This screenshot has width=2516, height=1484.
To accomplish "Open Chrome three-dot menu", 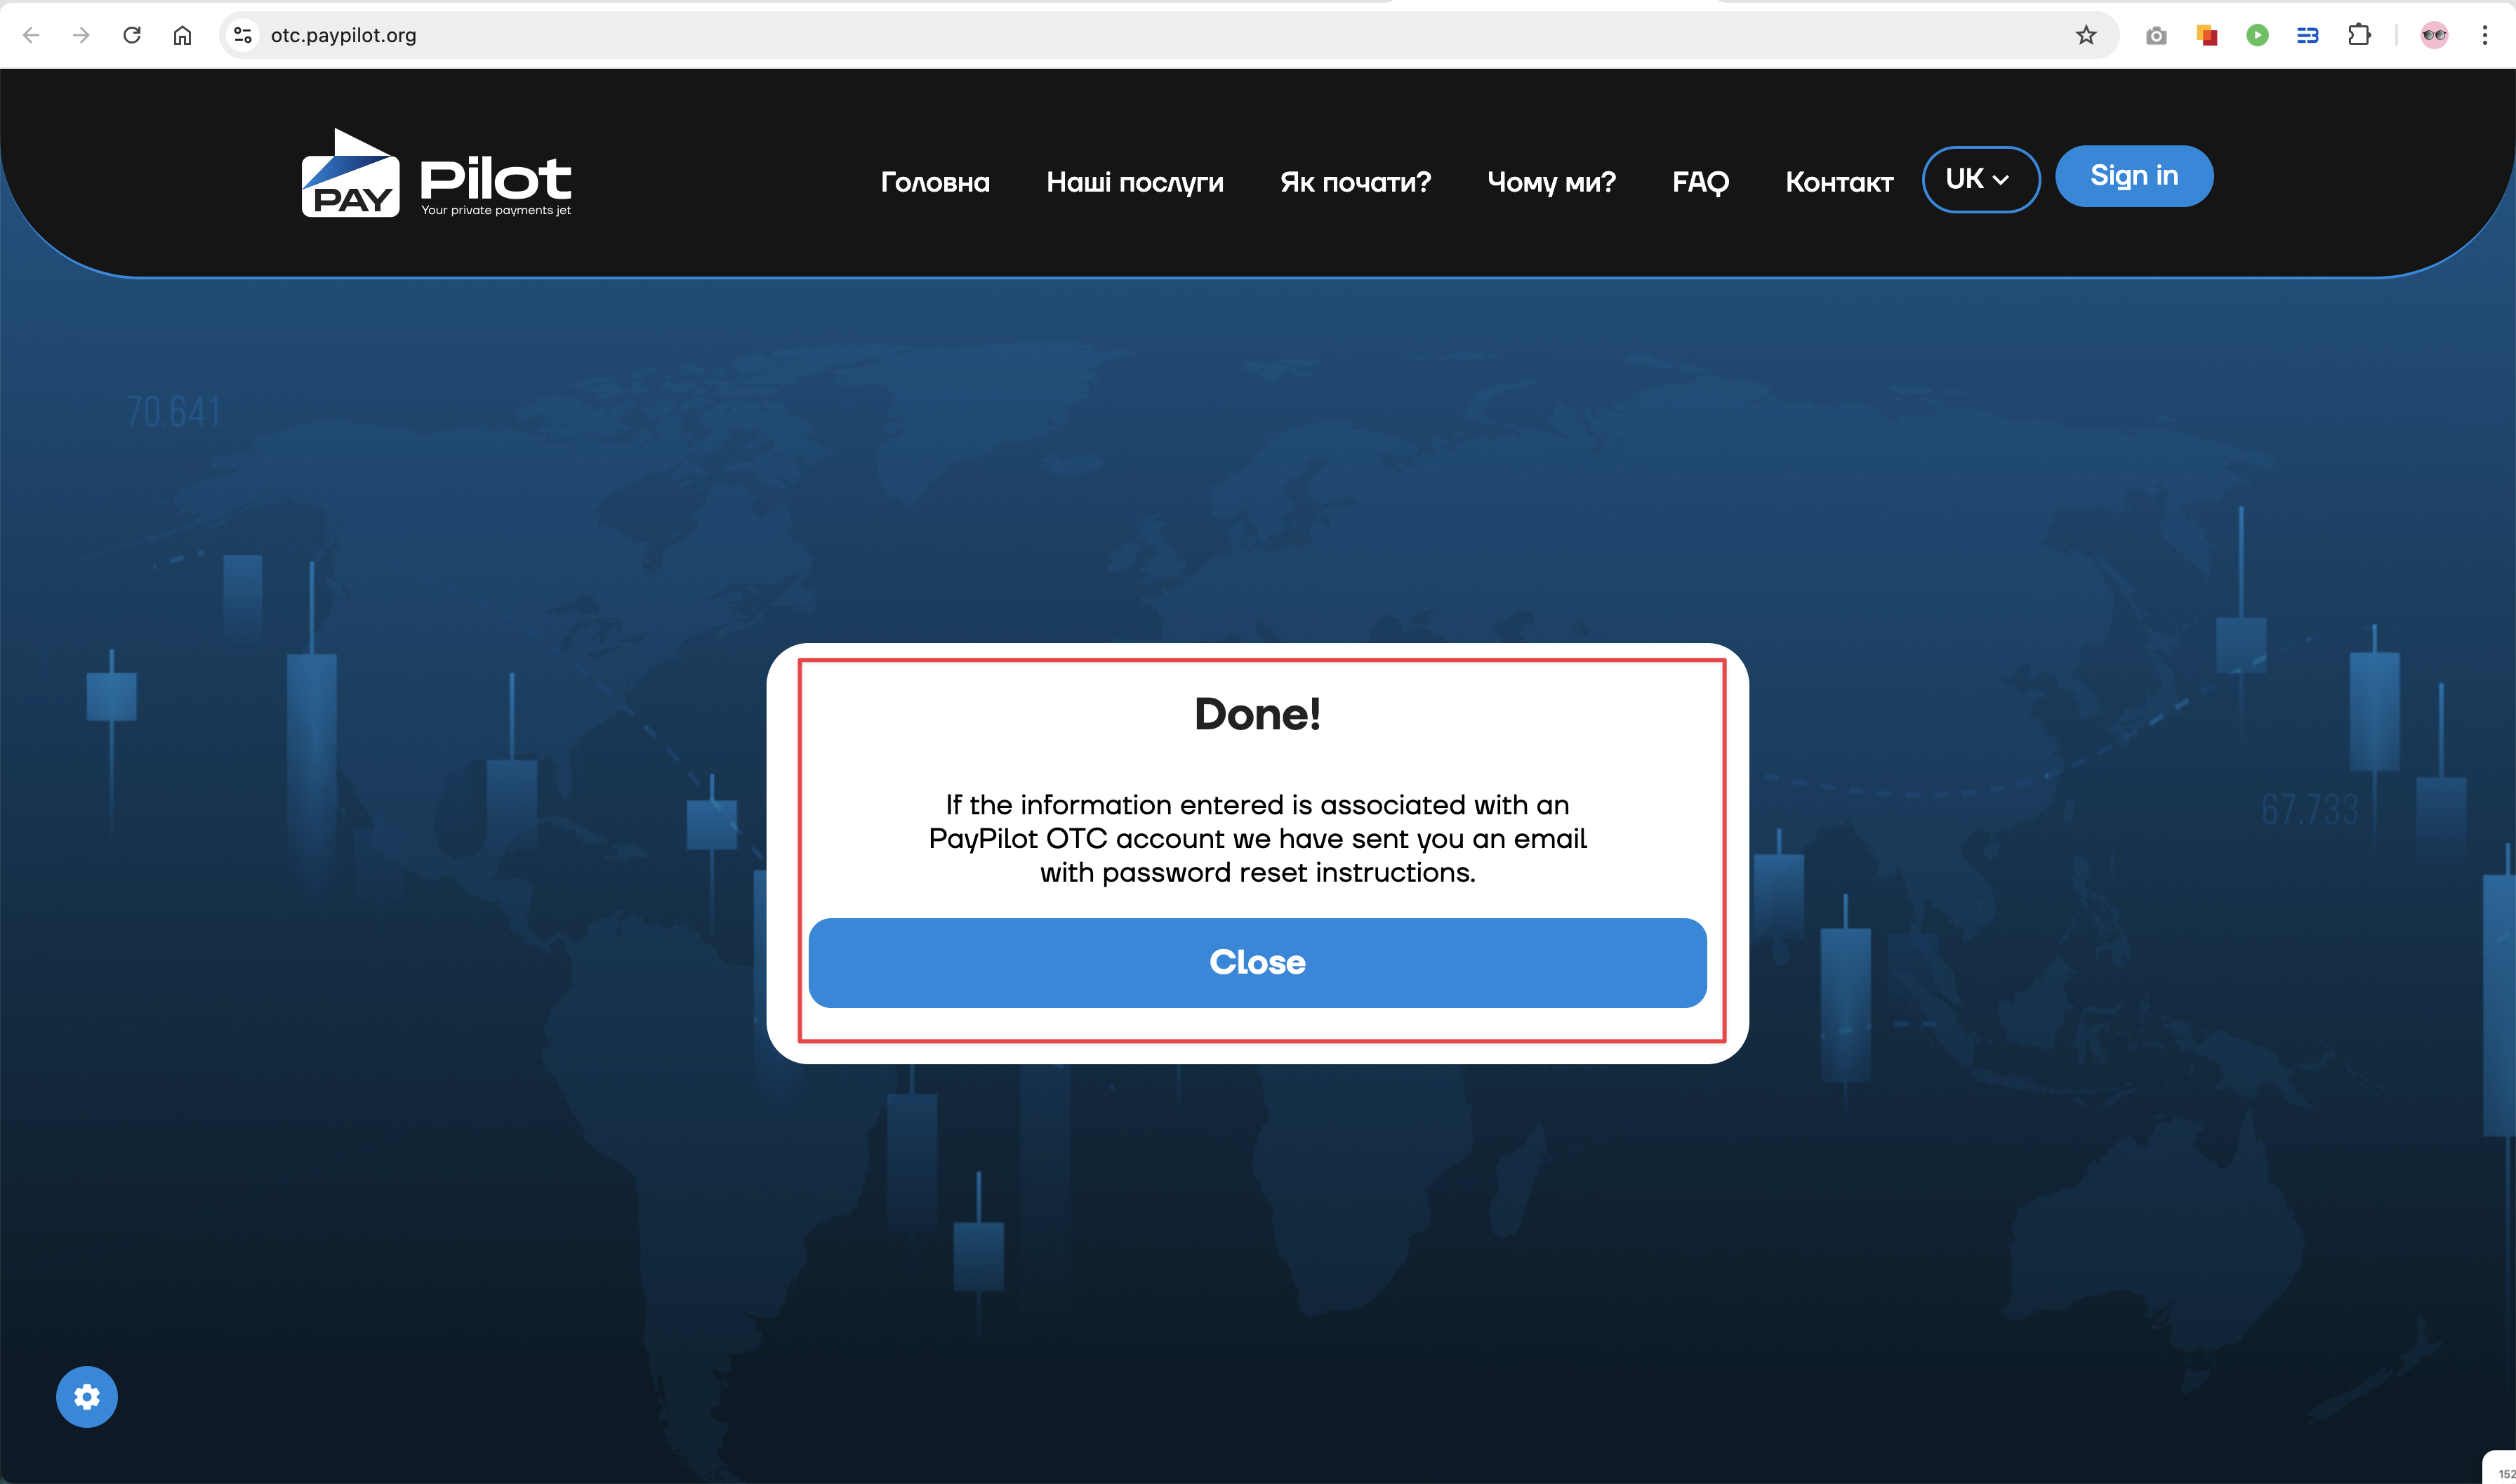I will (2485, 36).
